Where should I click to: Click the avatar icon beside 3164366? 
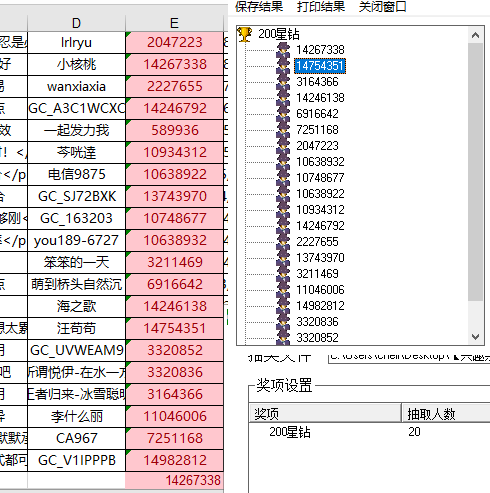(x=283, y=82)
